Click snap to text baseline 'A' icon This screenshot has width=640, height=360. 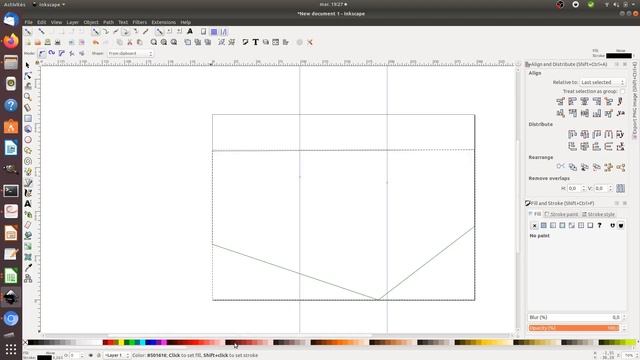point(190,31)
